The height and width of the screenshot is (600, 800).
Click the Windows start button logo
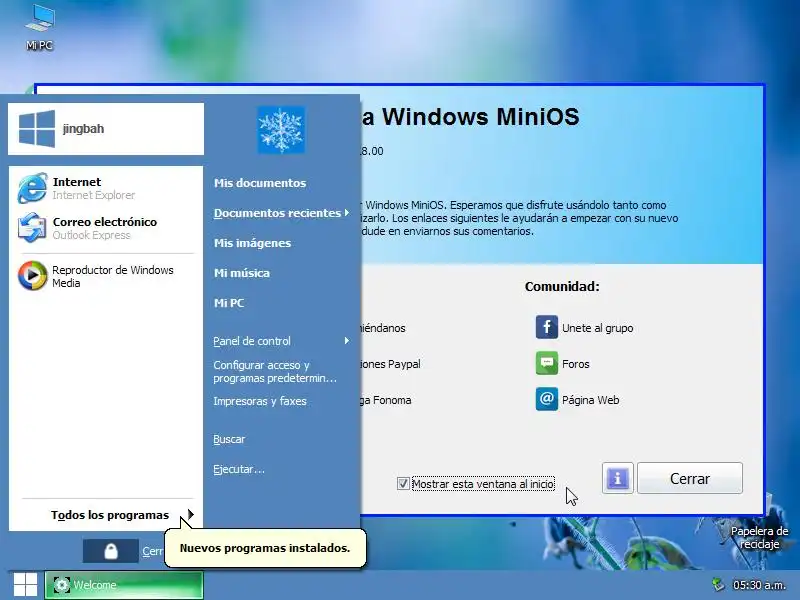point(25,584)
